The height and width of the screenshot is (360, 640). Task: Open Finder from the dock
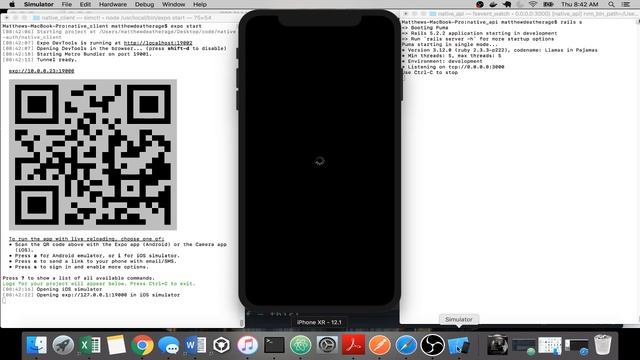coord(37,345)
